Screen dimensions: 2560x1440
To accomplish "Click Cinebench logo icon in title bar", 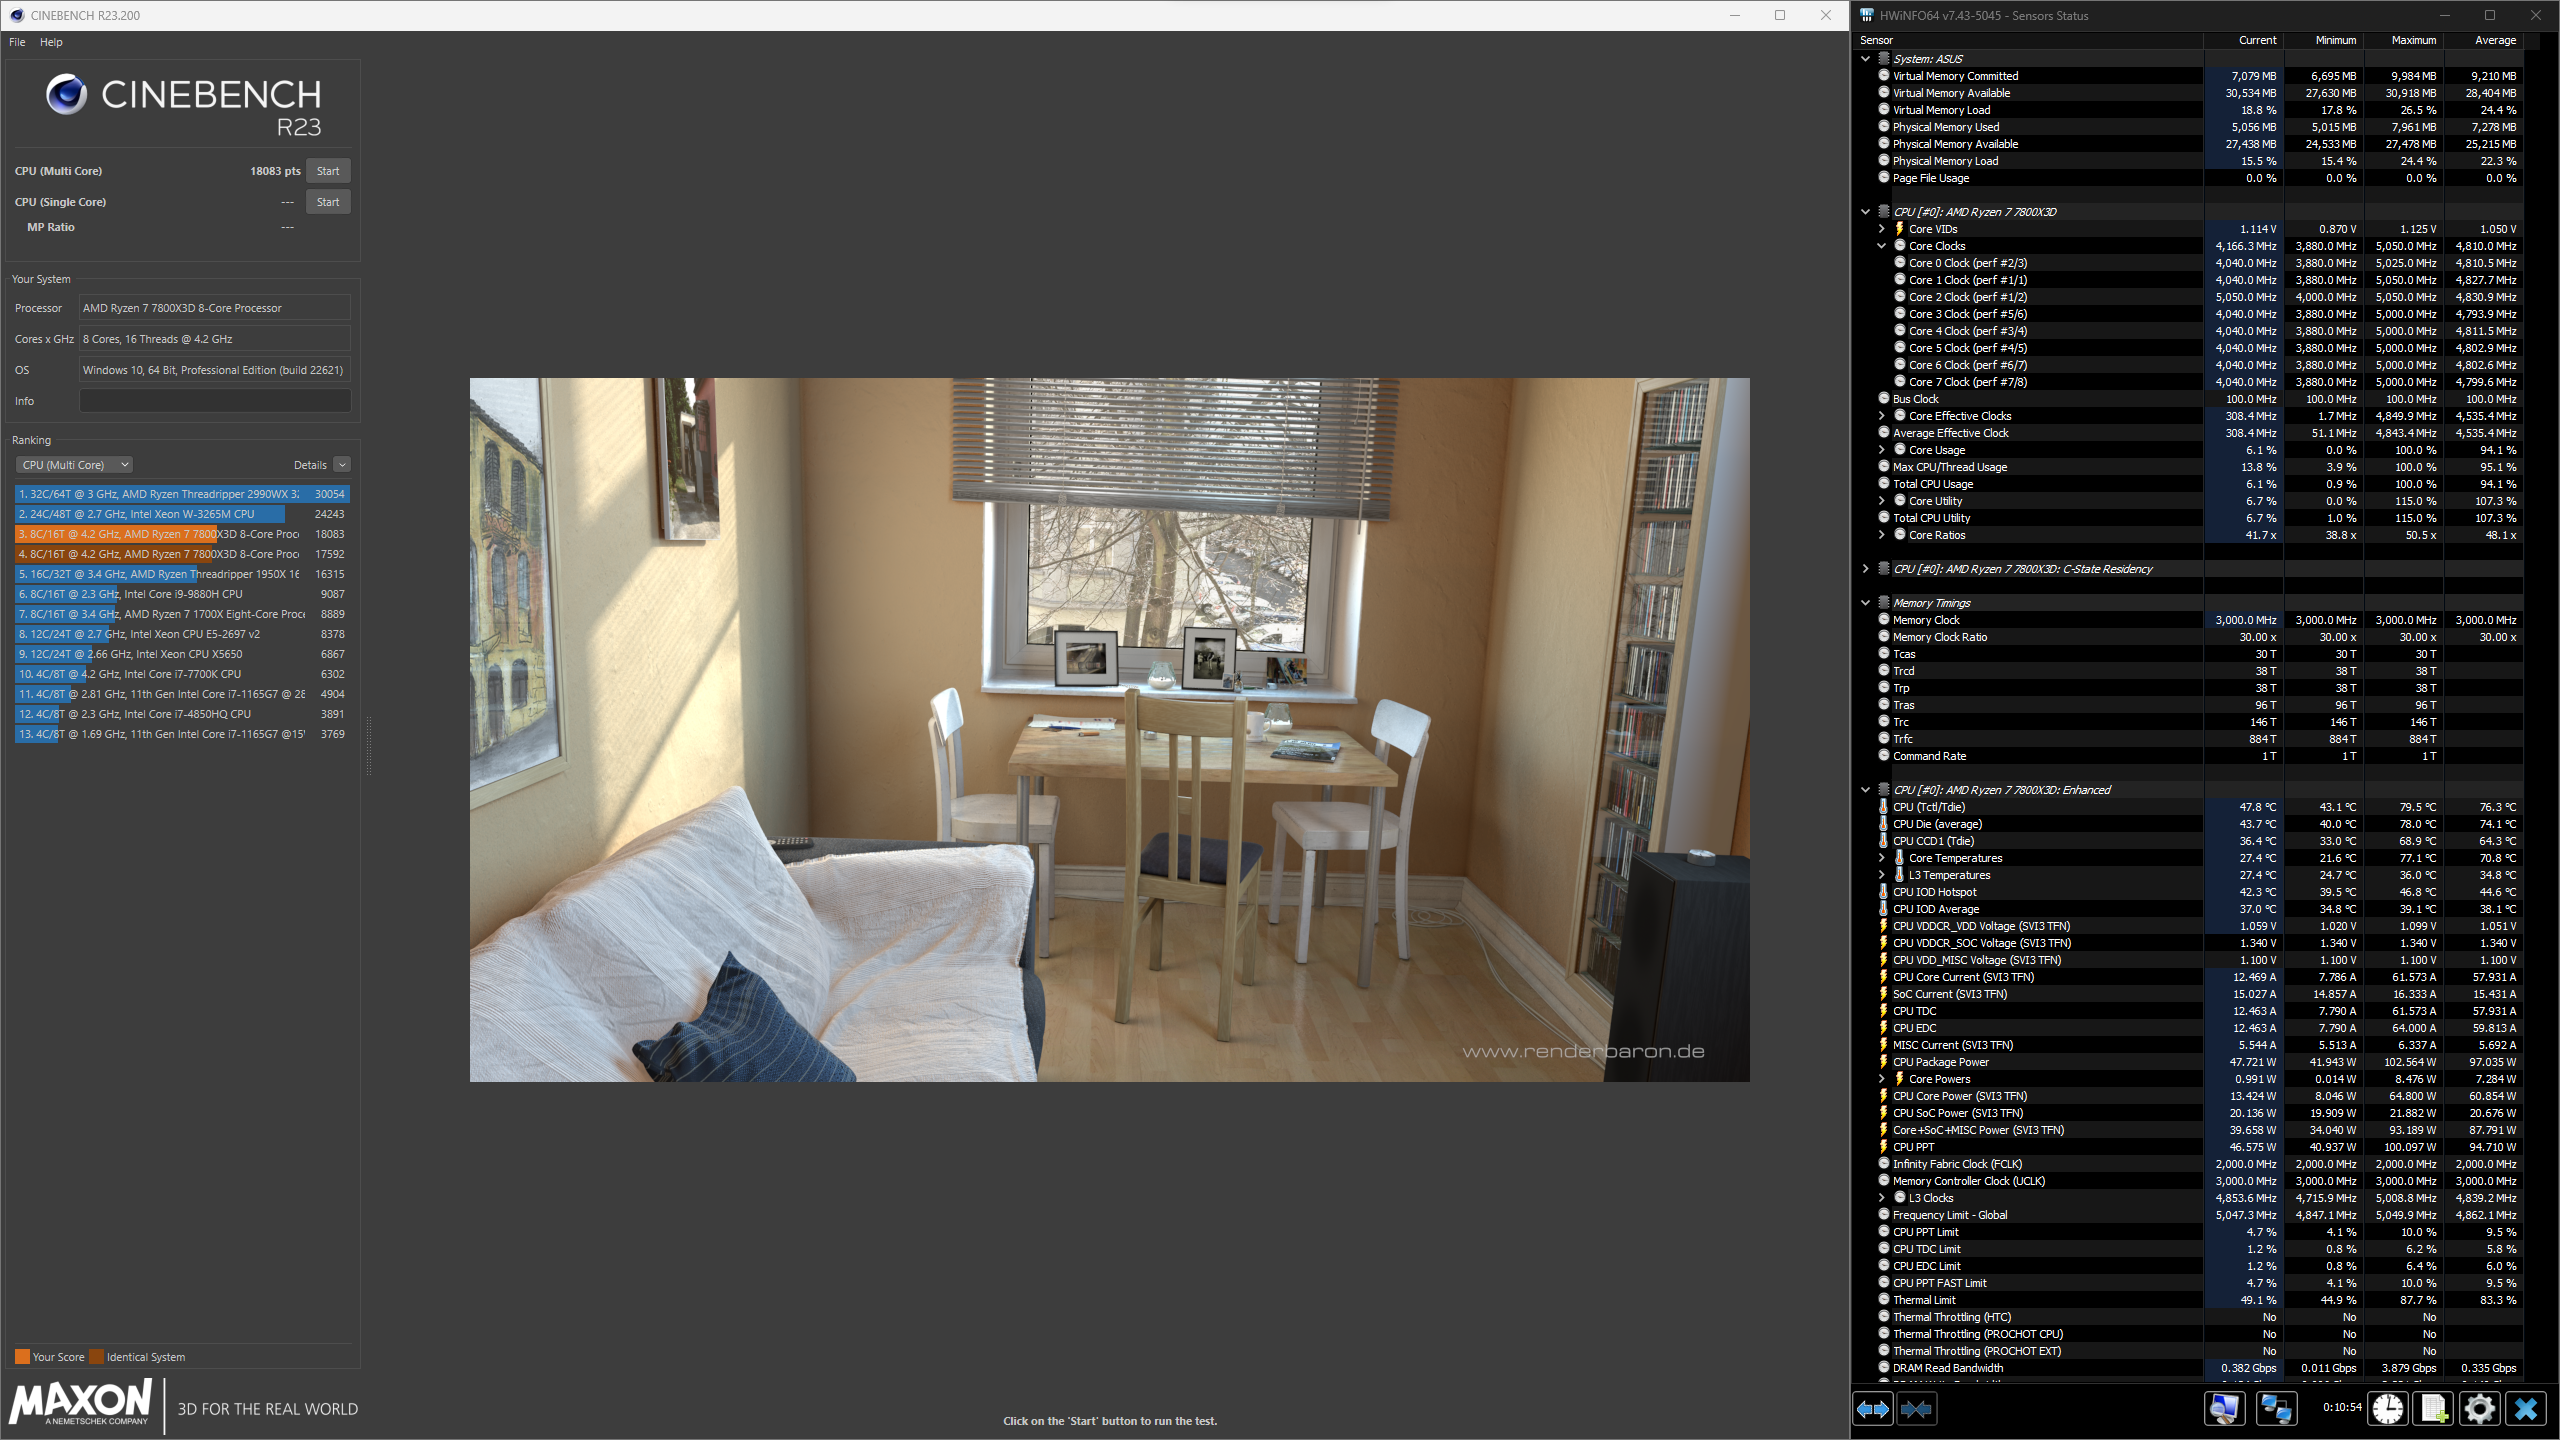I will point(16,15).
